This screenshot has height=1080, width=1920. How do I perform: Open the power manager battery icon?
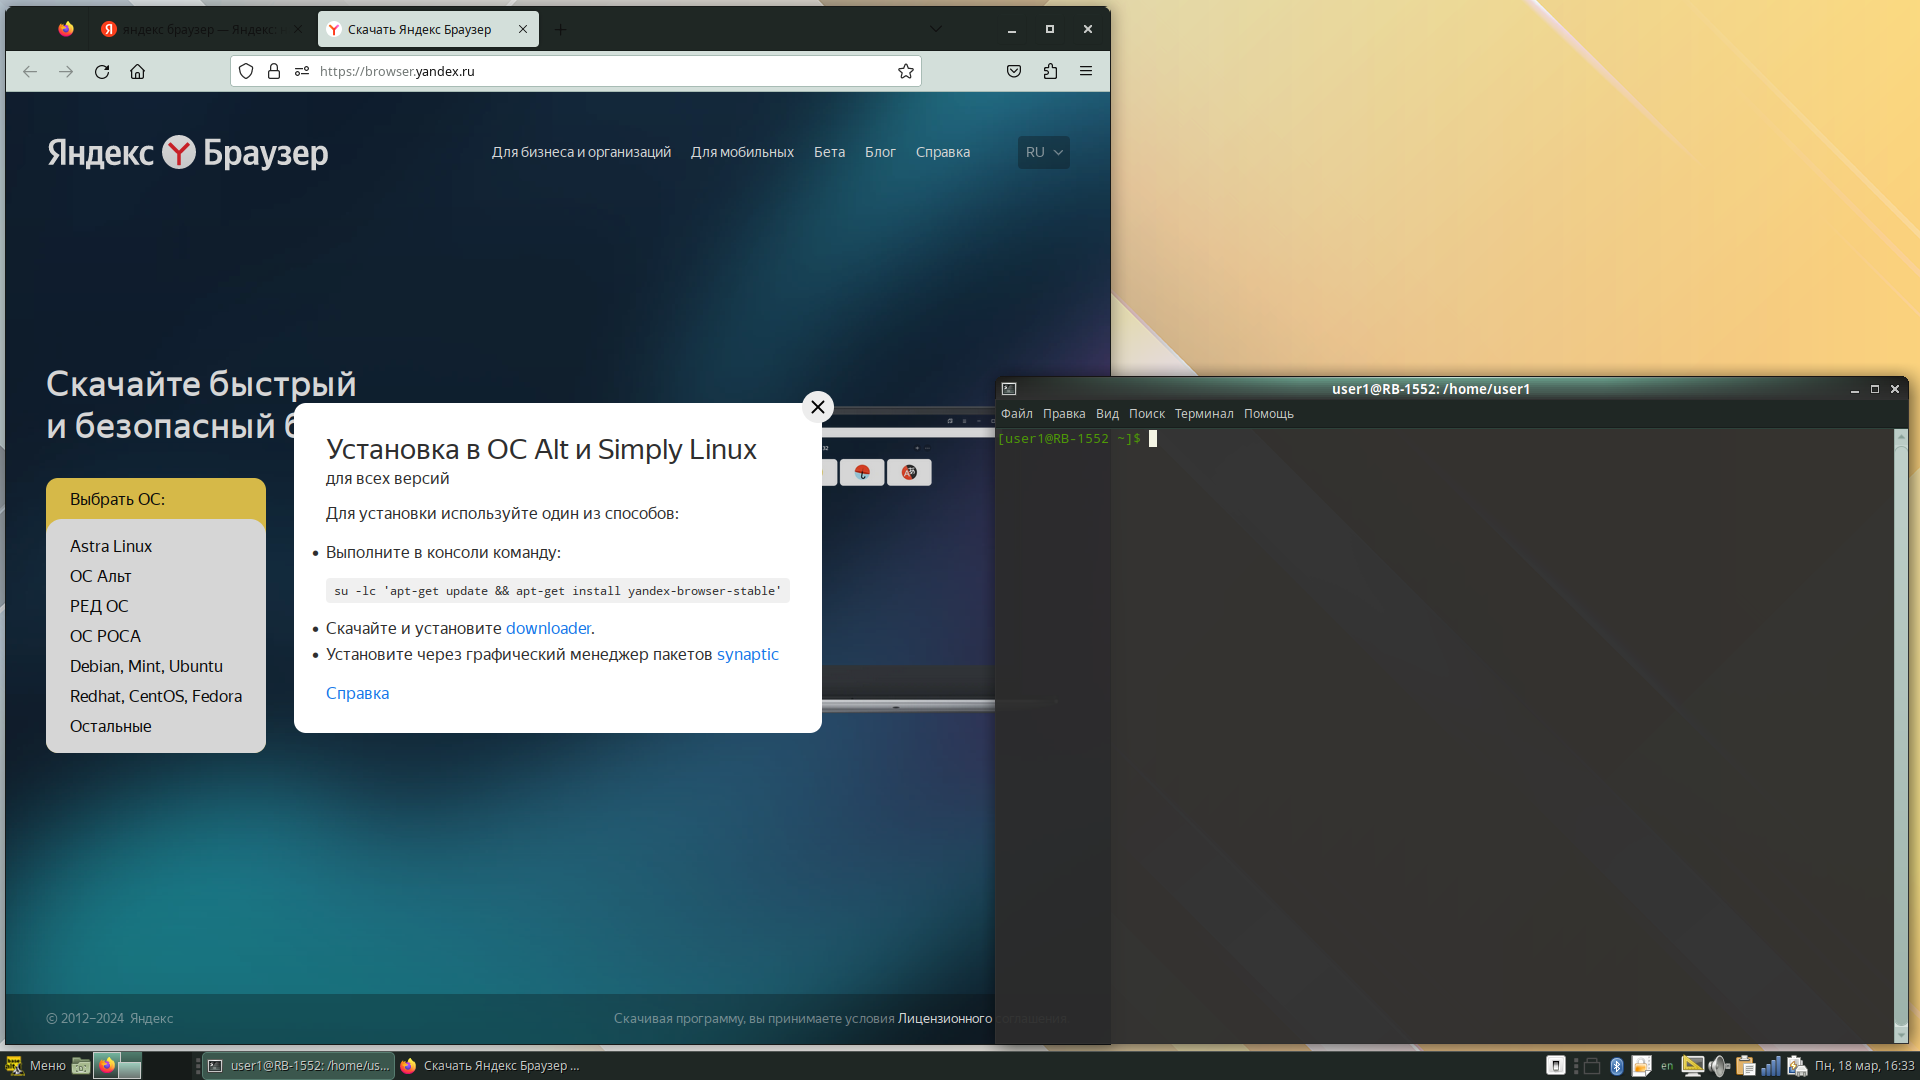pos(1797,1065)
